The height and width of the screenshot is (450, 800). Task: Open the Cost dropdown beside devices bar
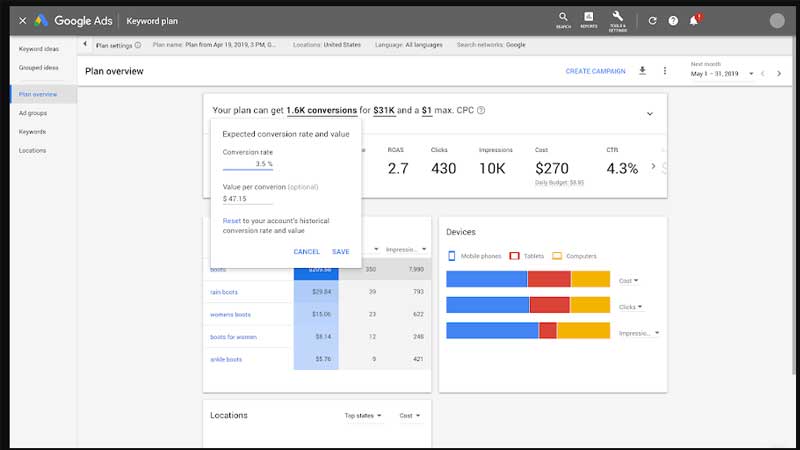click(628, 281)
